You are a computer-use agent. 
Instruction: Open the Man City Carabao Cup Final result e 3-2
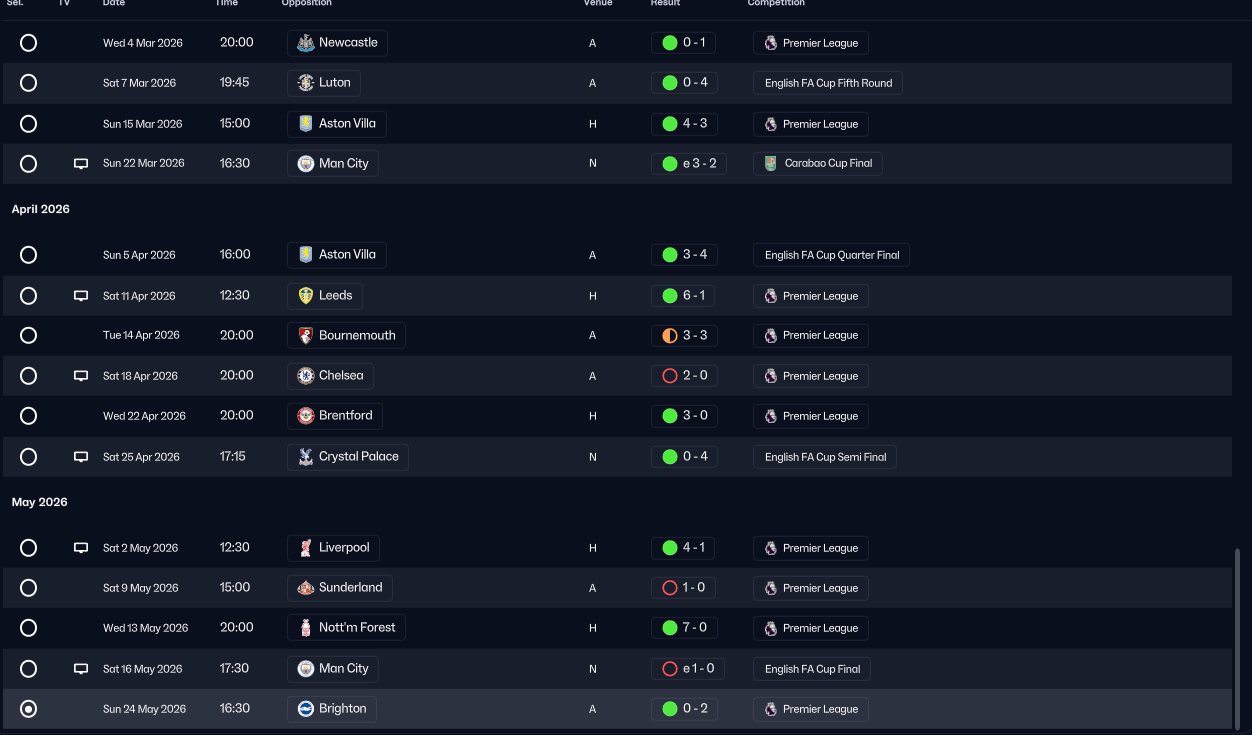point(689,163)
